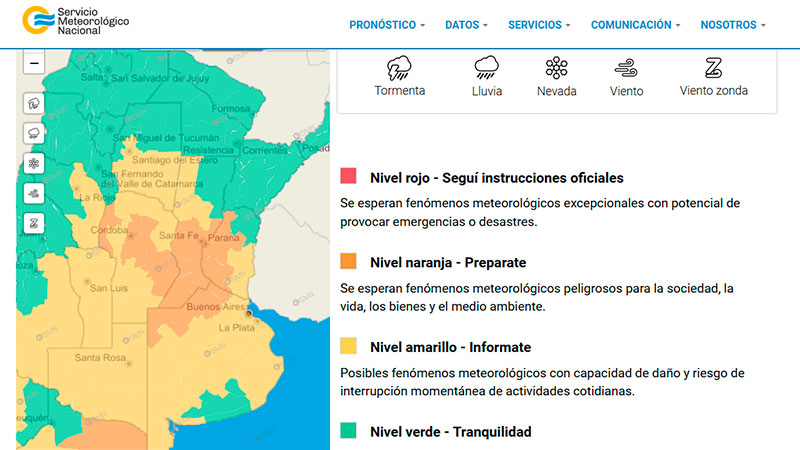Expand the Servicios menu
Viewport: 800px width, 450px height.
click(539, 25)
